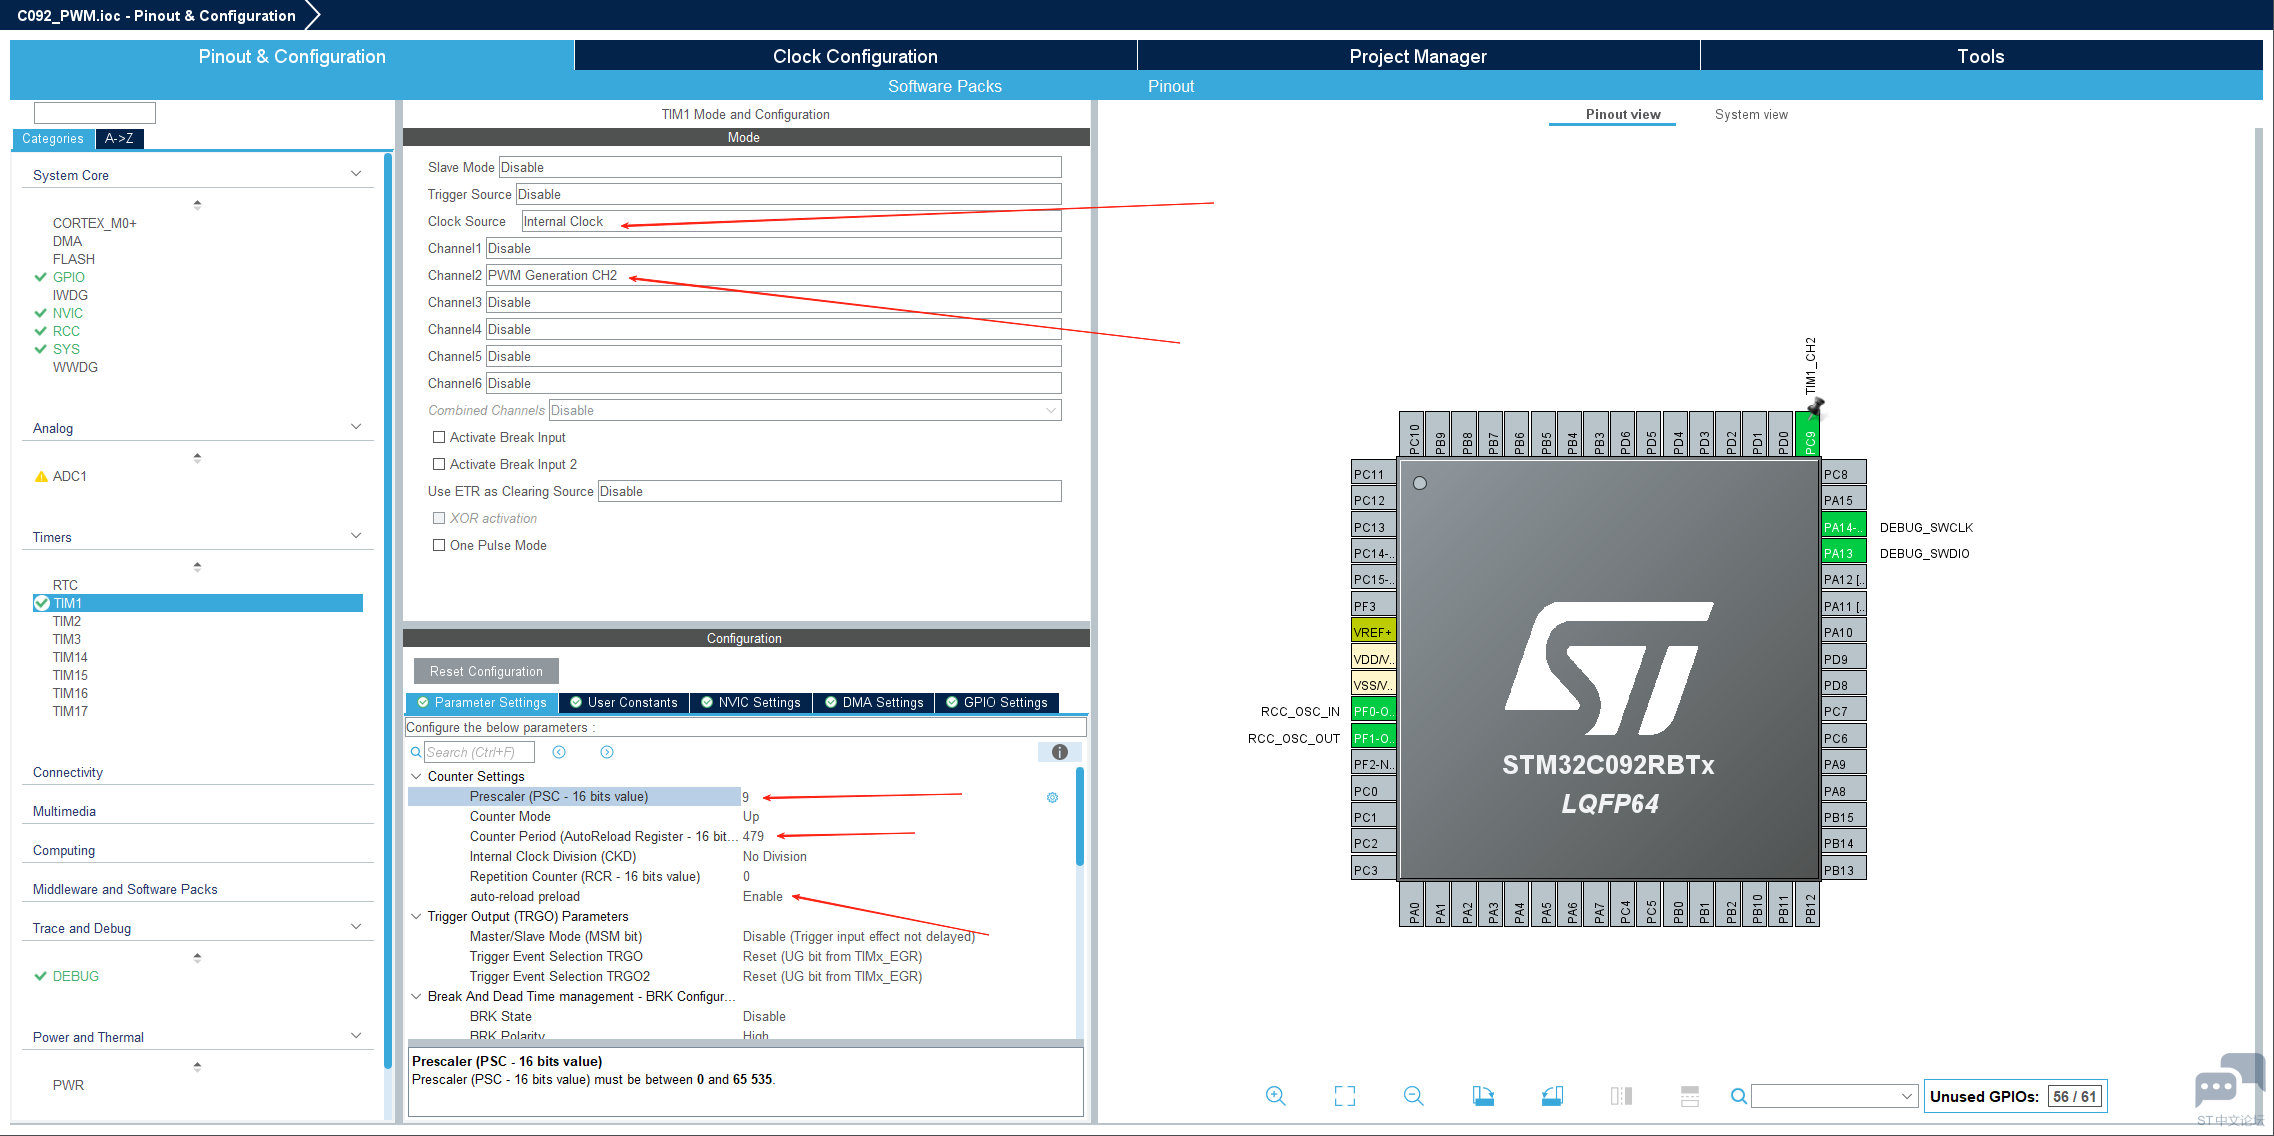Click the gear icon beside Prescaler
Viewport: 2274px width, 1136px height.
pos(1052,797)
